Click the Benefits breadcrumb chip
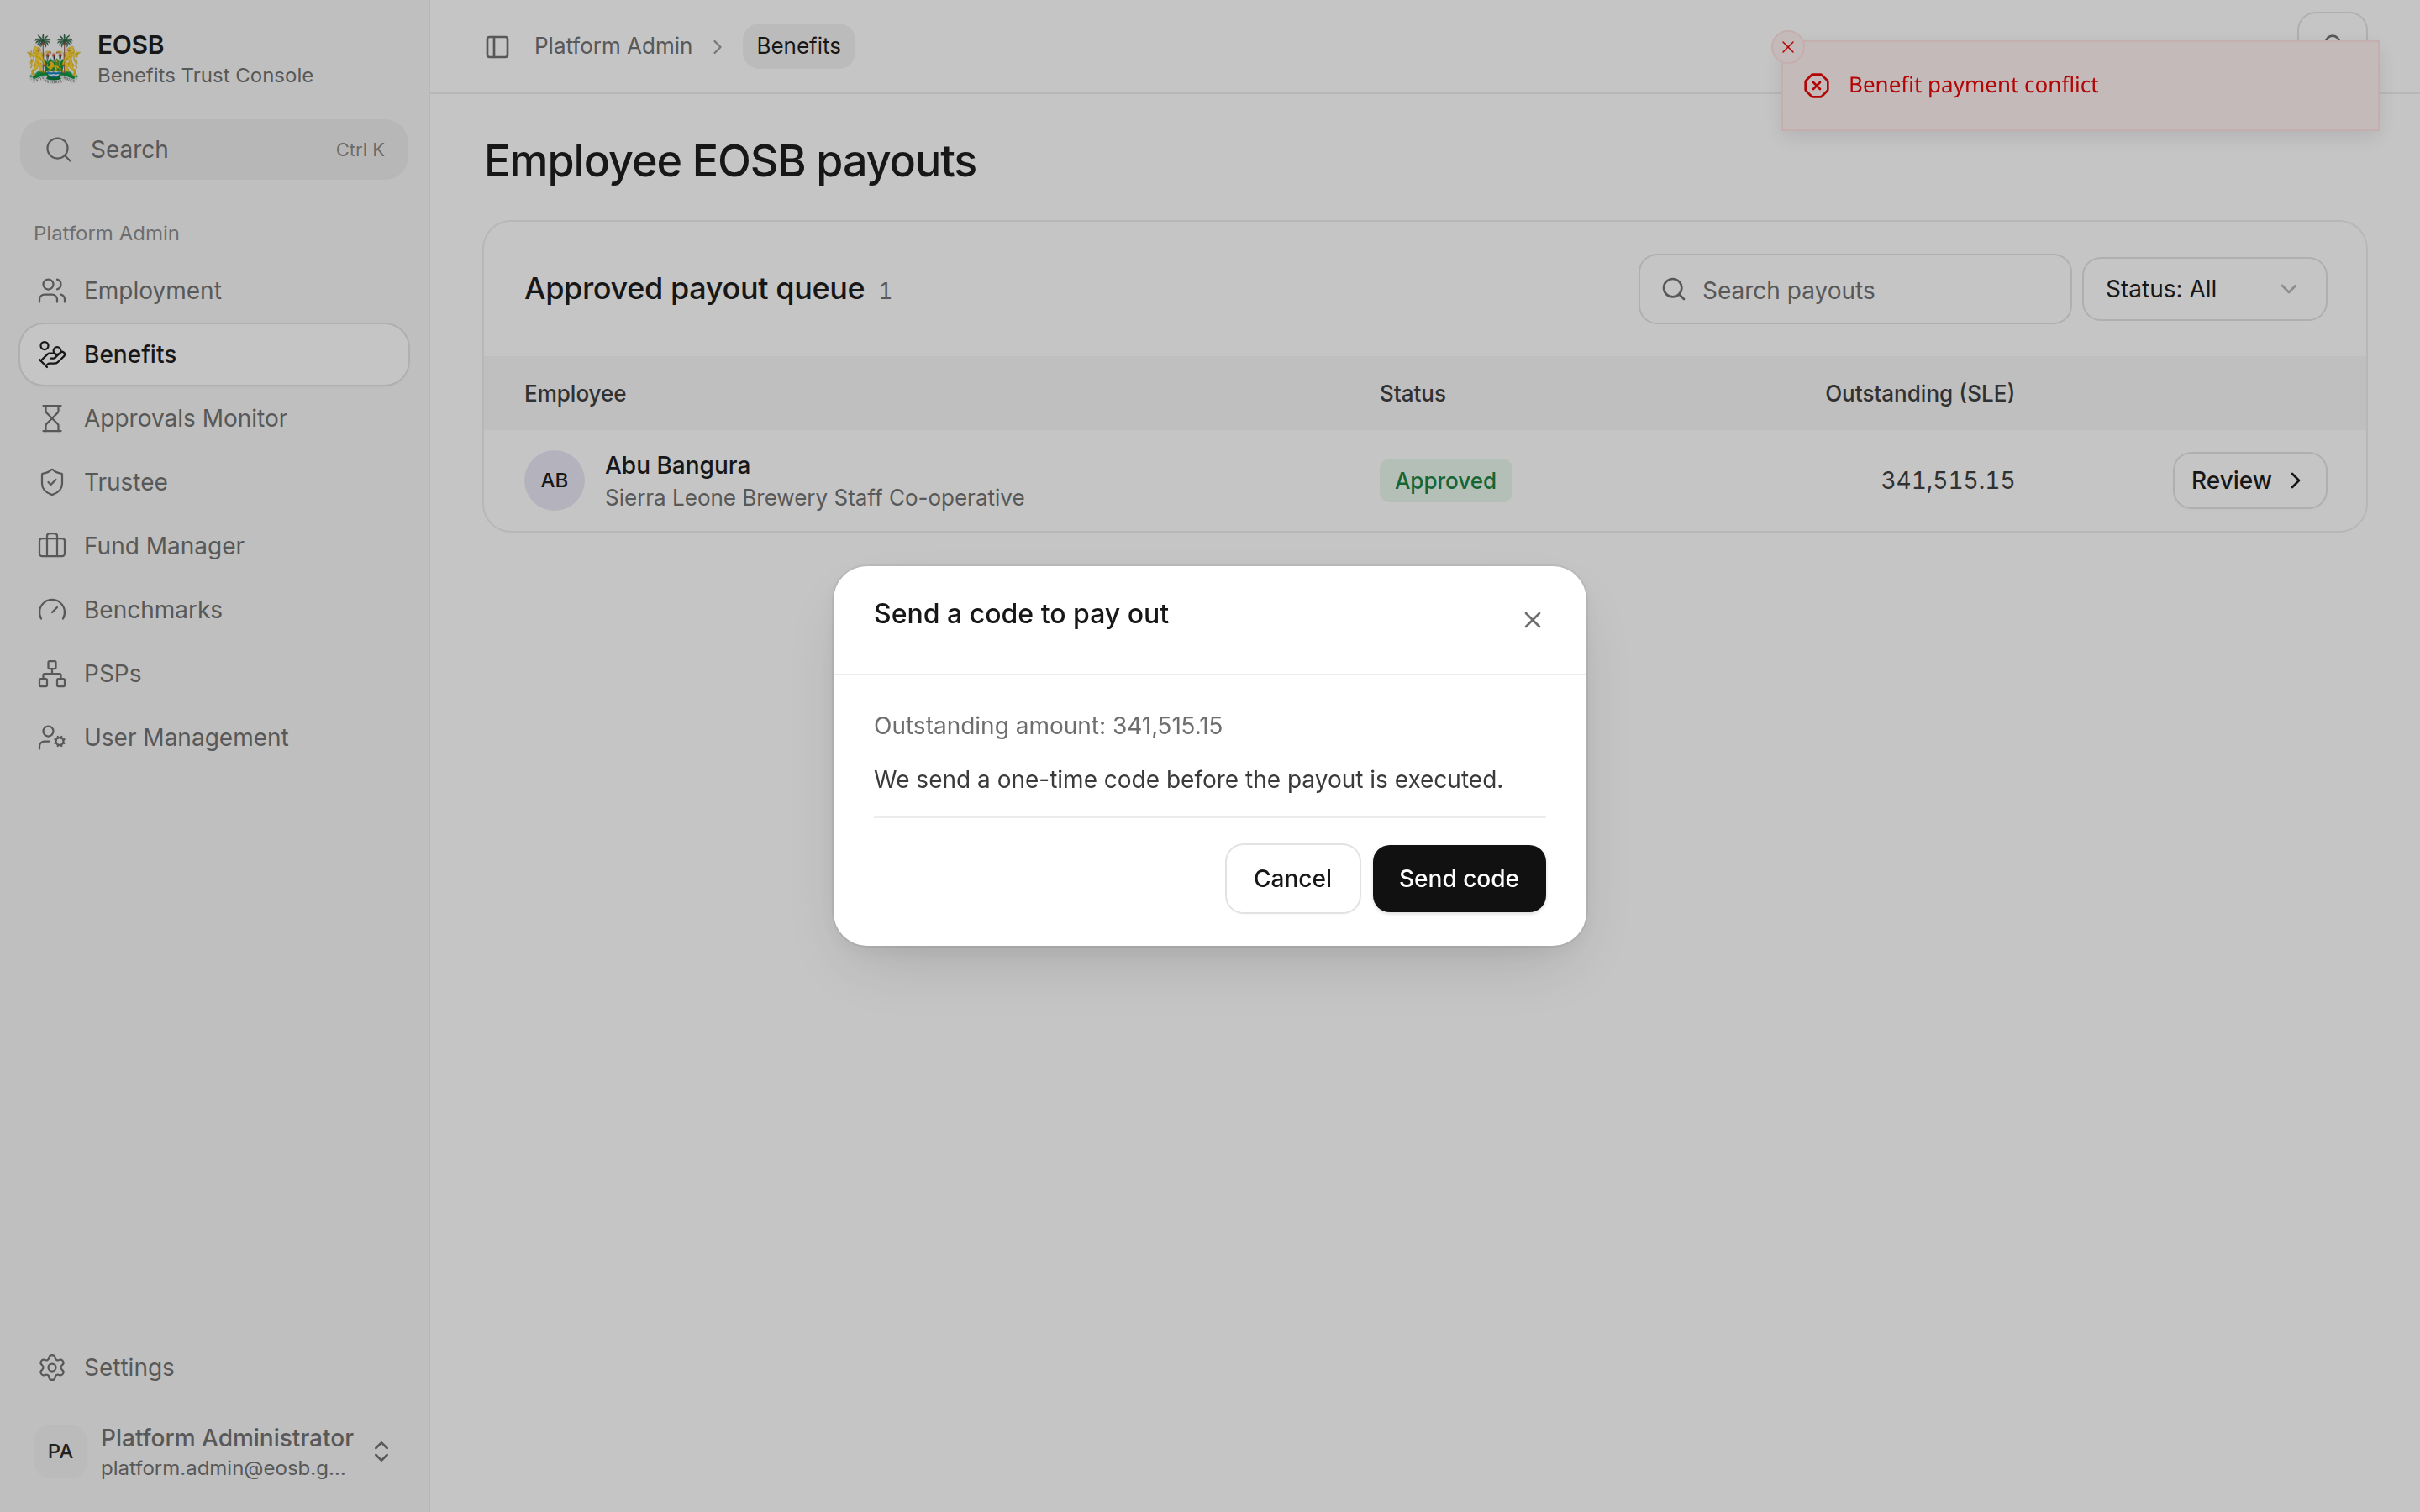This screenshot has height=1512, width=2420. tap(798, 46)
